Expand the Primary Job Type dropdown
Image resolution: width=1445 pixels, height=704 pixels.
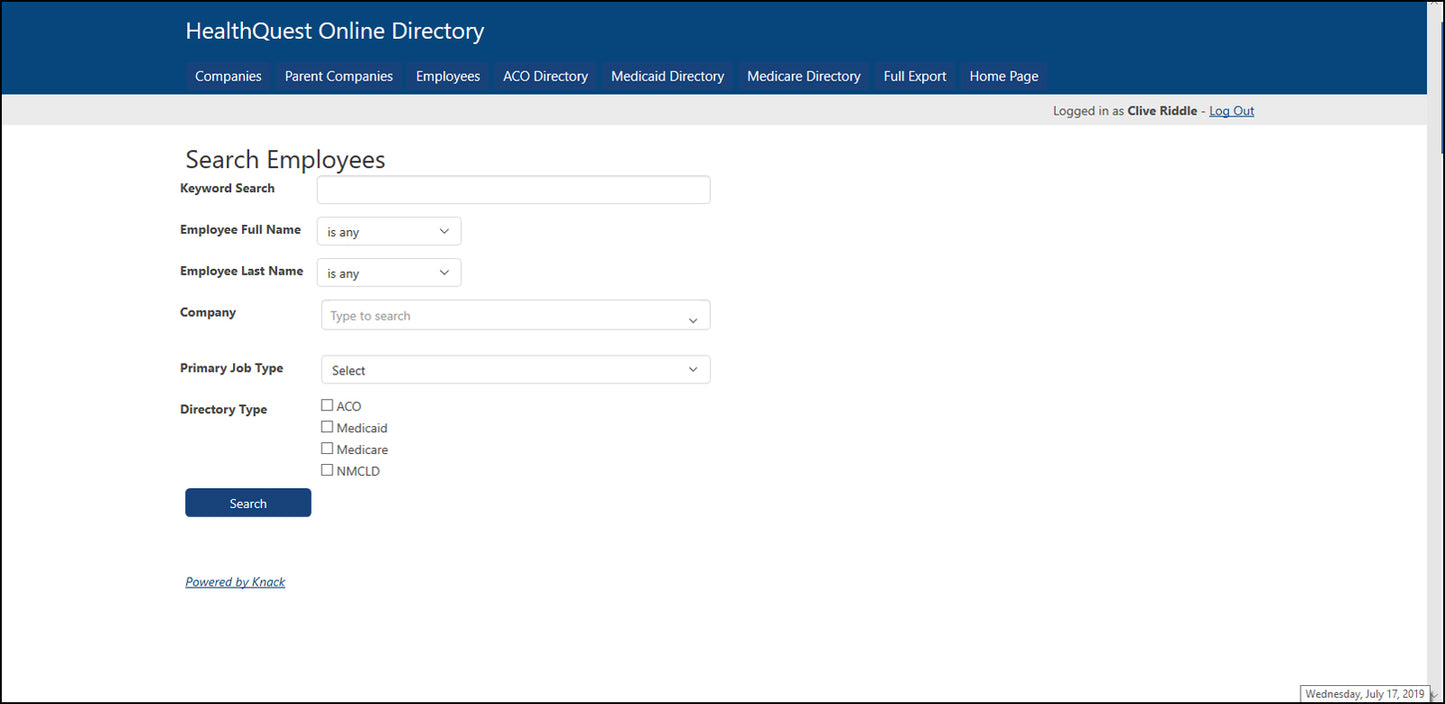tap(515, 370)
